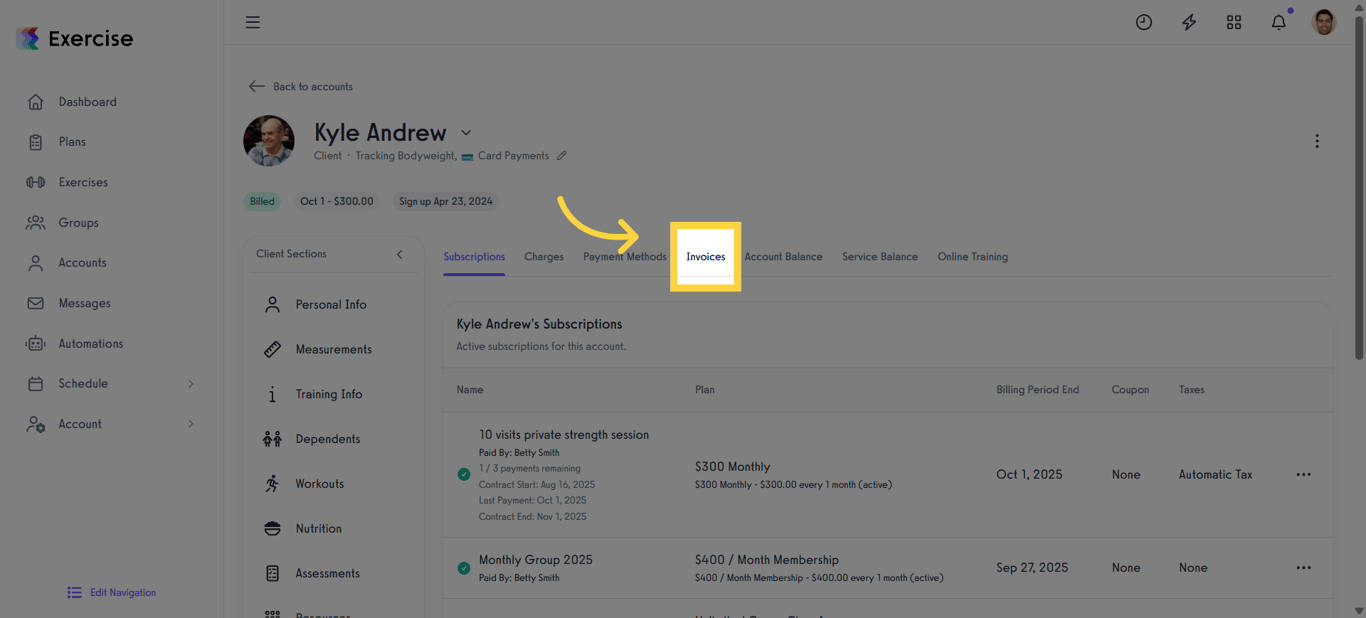The height and width of the screenshot is (618, 1366).
Task: Click the Messages envelope icon
Action: coord(36,303)
